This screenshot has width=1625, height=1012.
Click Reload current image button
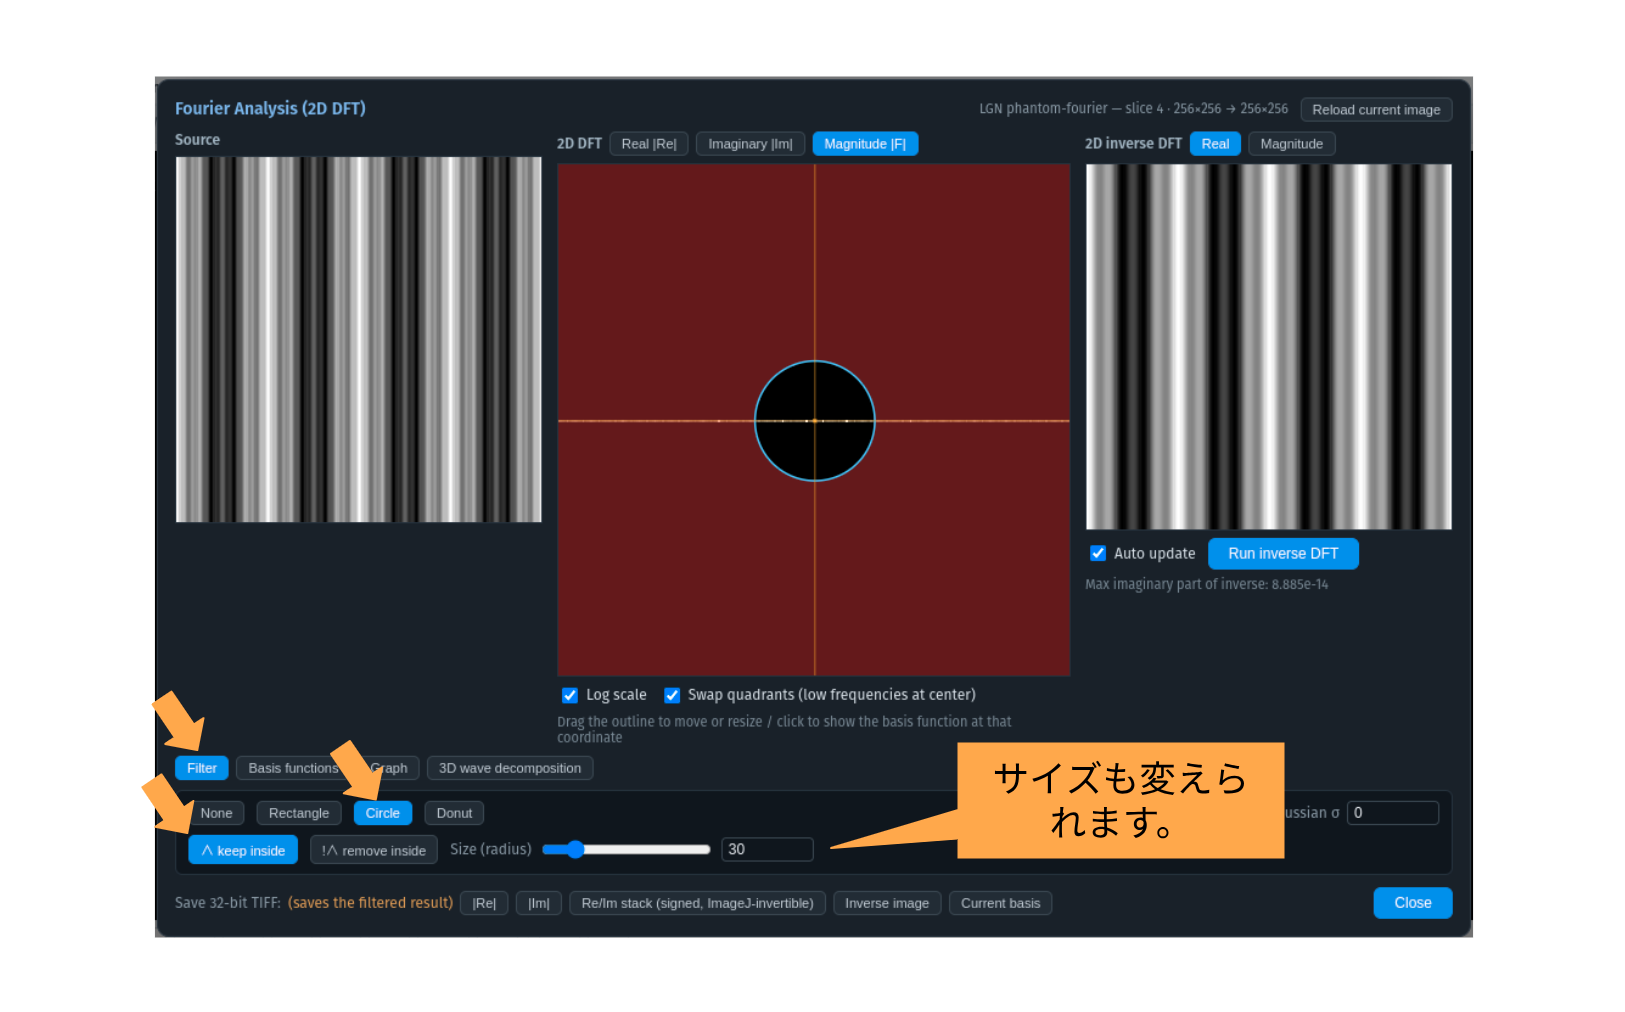click(1376, 110)
